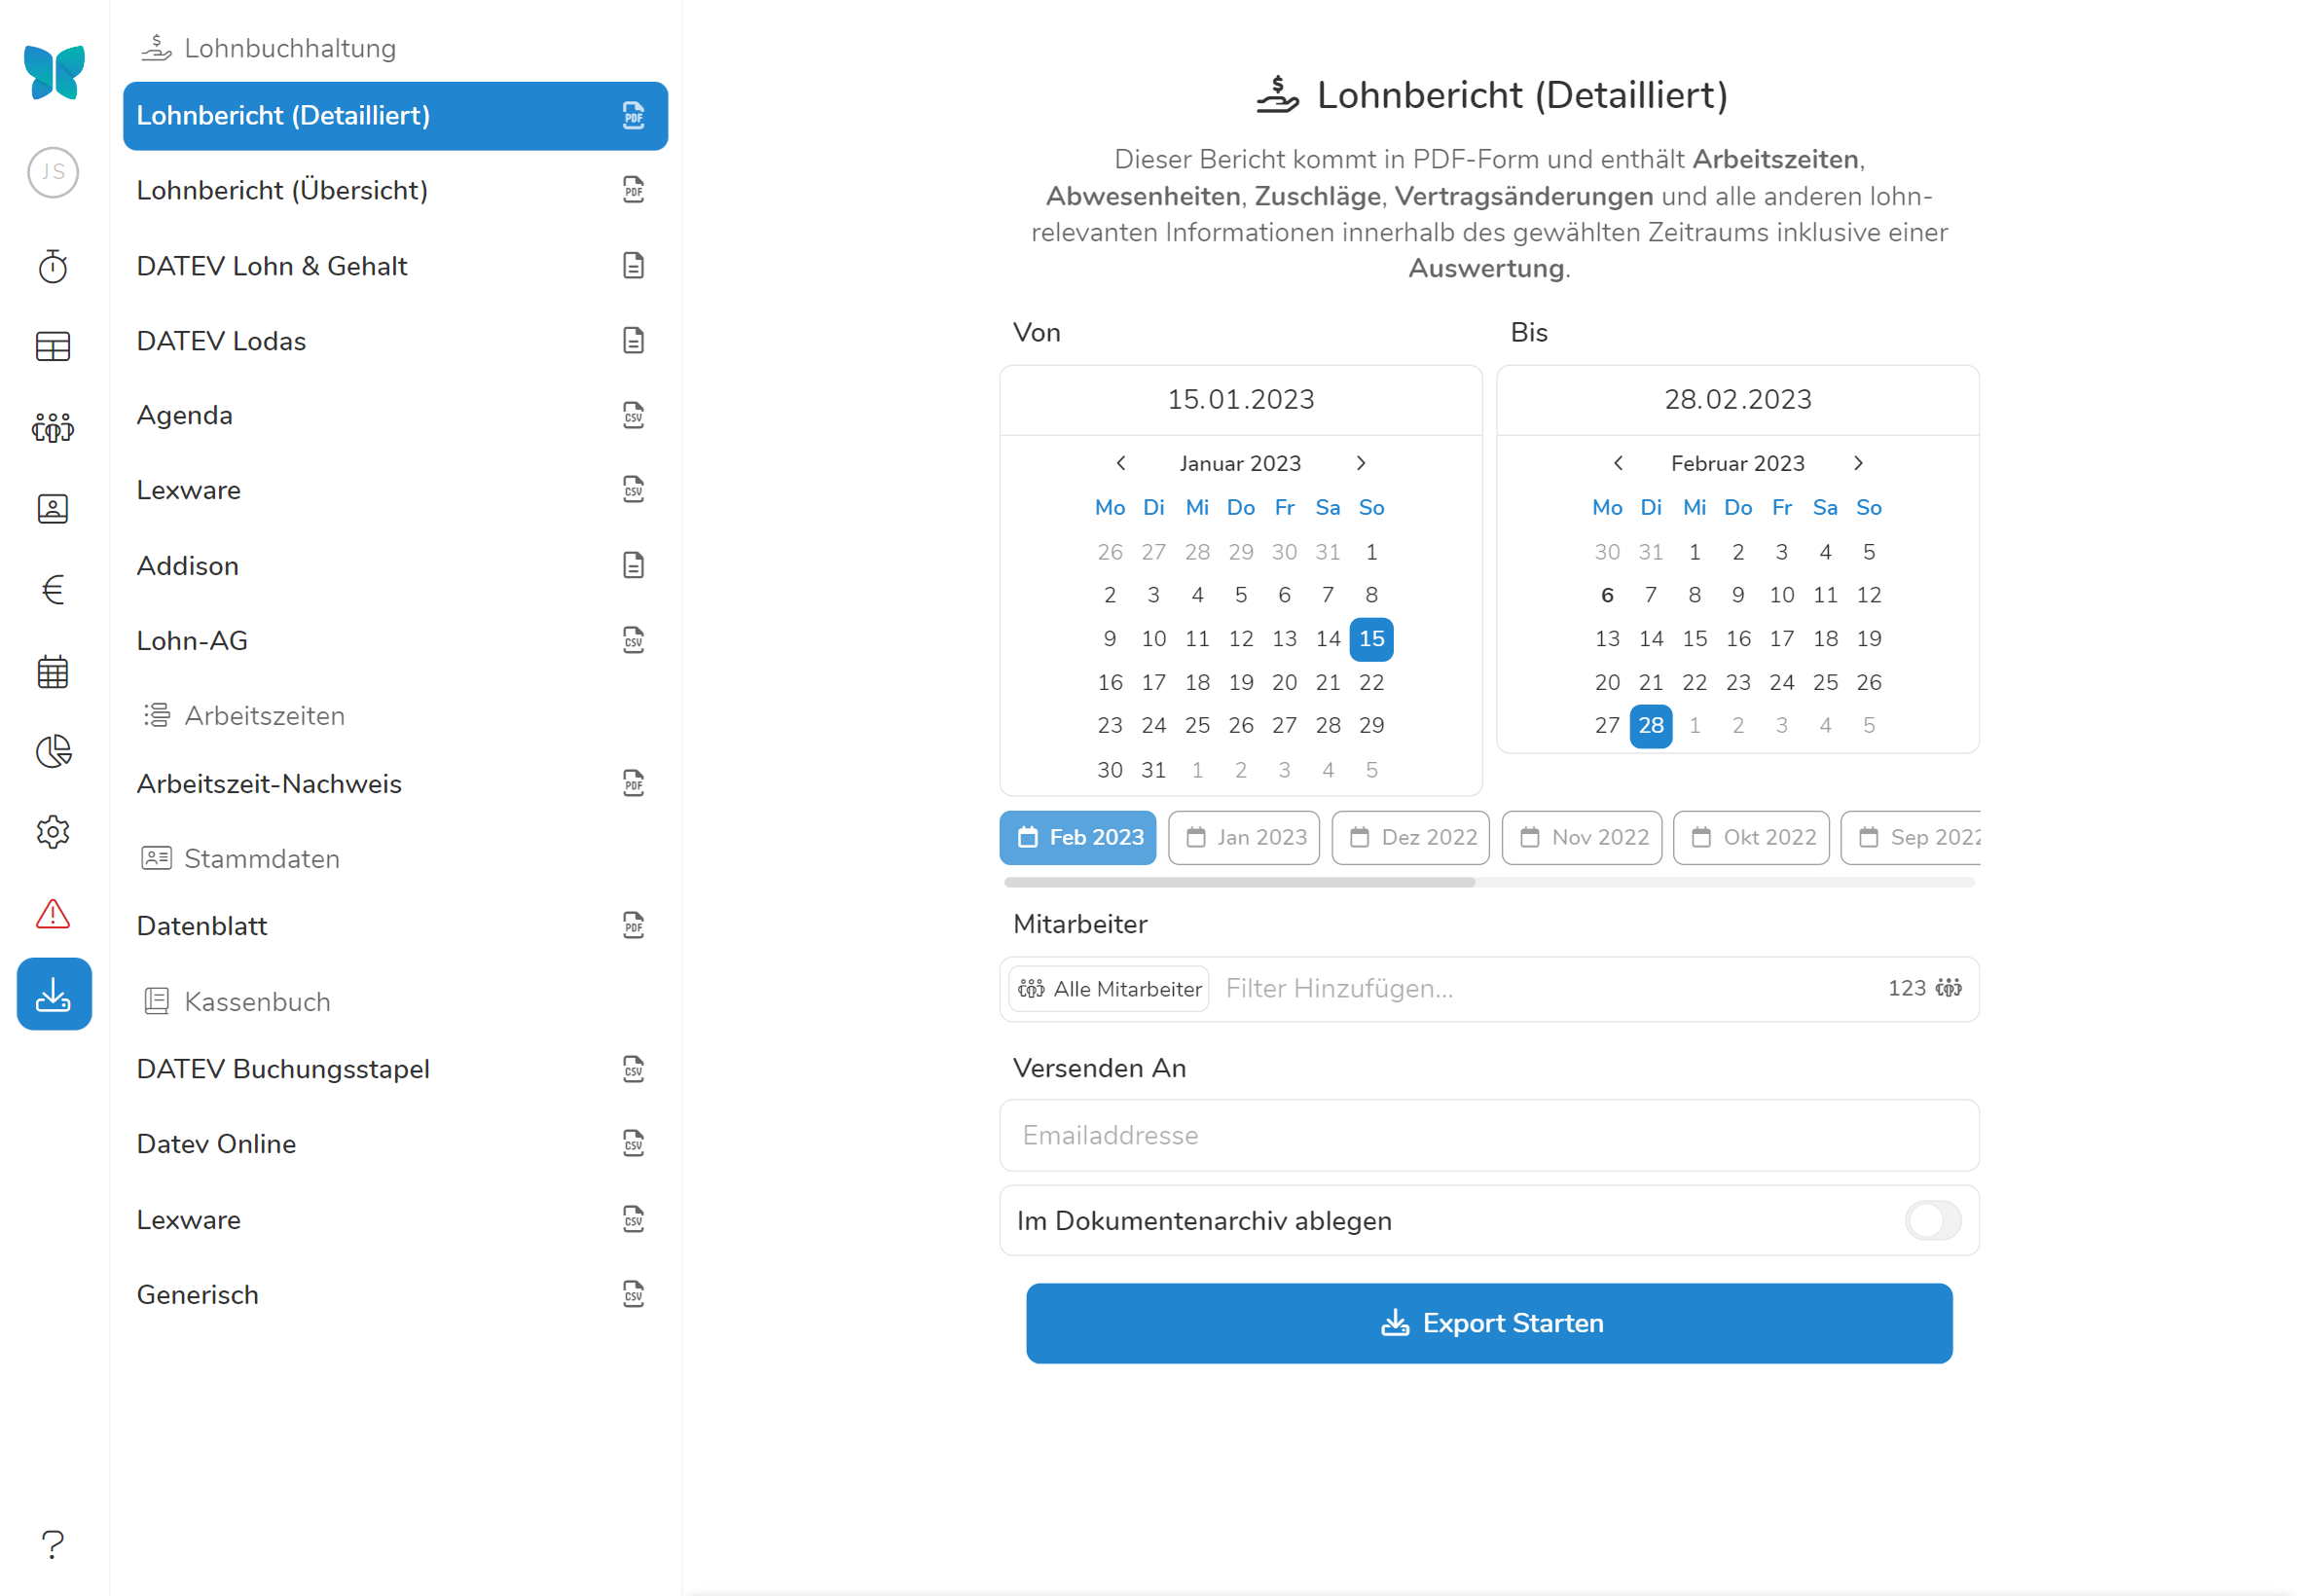Click the butterfly app logo
2297x1596 pixels.
(x=54, y=72)
